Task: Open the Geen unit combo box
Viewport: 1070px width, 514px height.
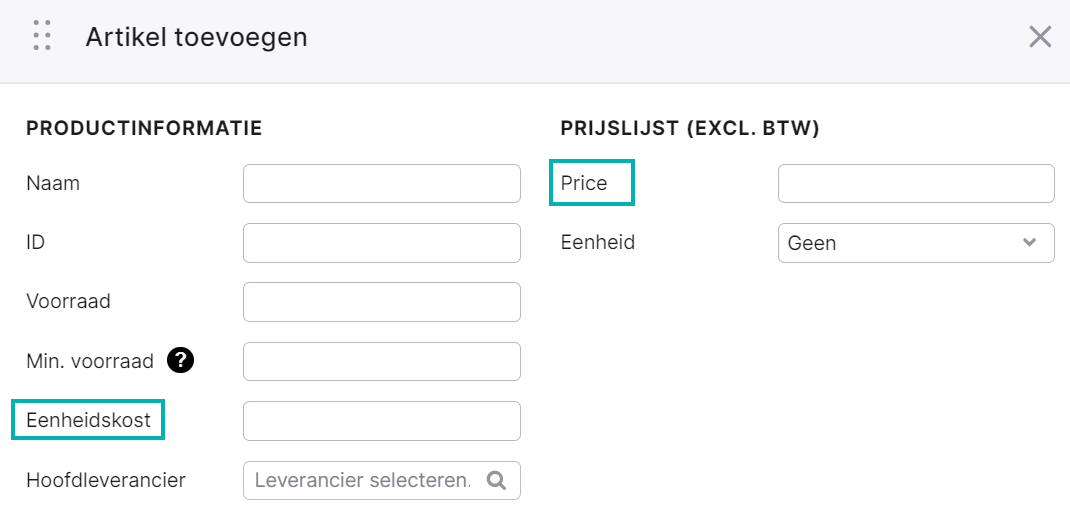Action: [x=916, y=243]
